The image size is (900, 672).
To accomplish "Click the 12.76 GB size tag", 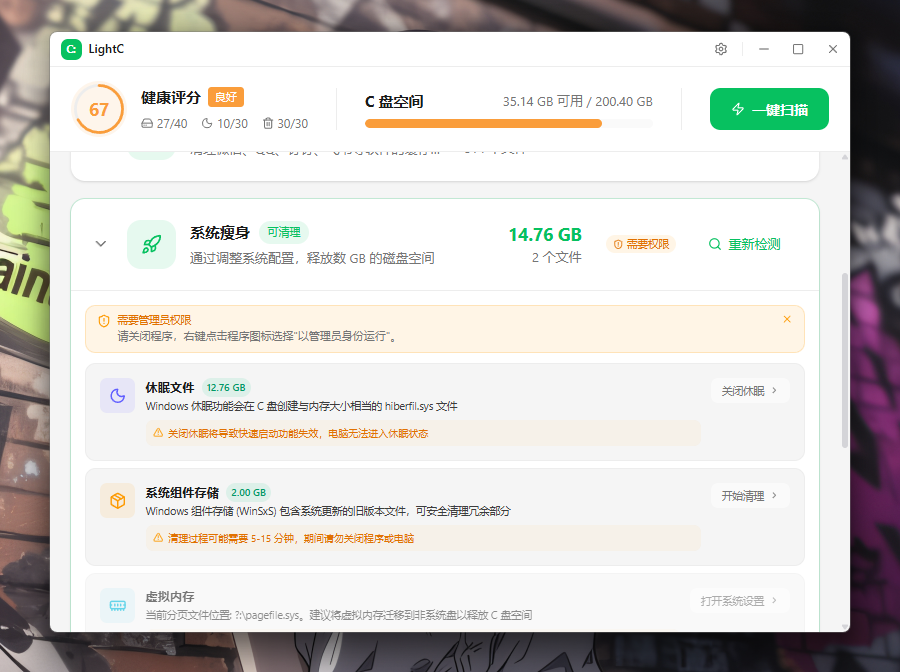I will 226,387.
